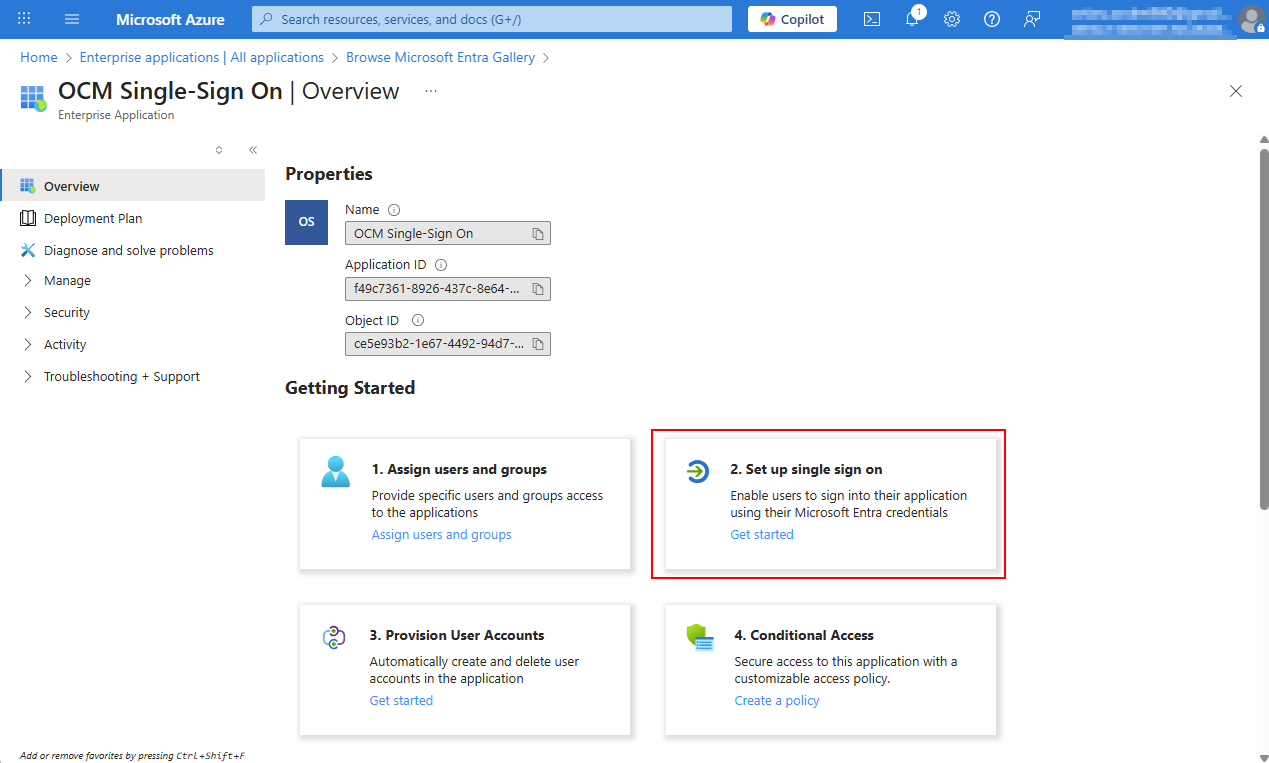1269x763 pixels.
Task: Open the Azure portal waffle menu
Action: (24, 19)
